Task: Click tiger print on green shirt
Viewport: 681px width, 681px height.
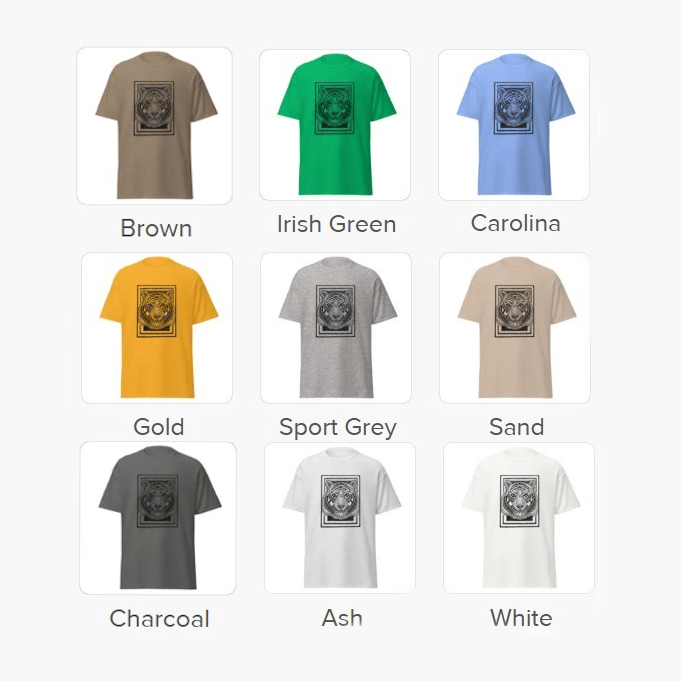Action: coord(334,108)
